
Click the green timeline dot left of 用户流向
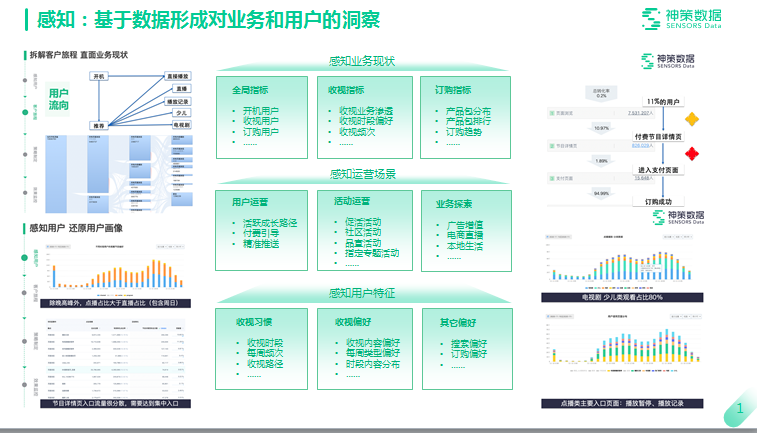(25, 112)
